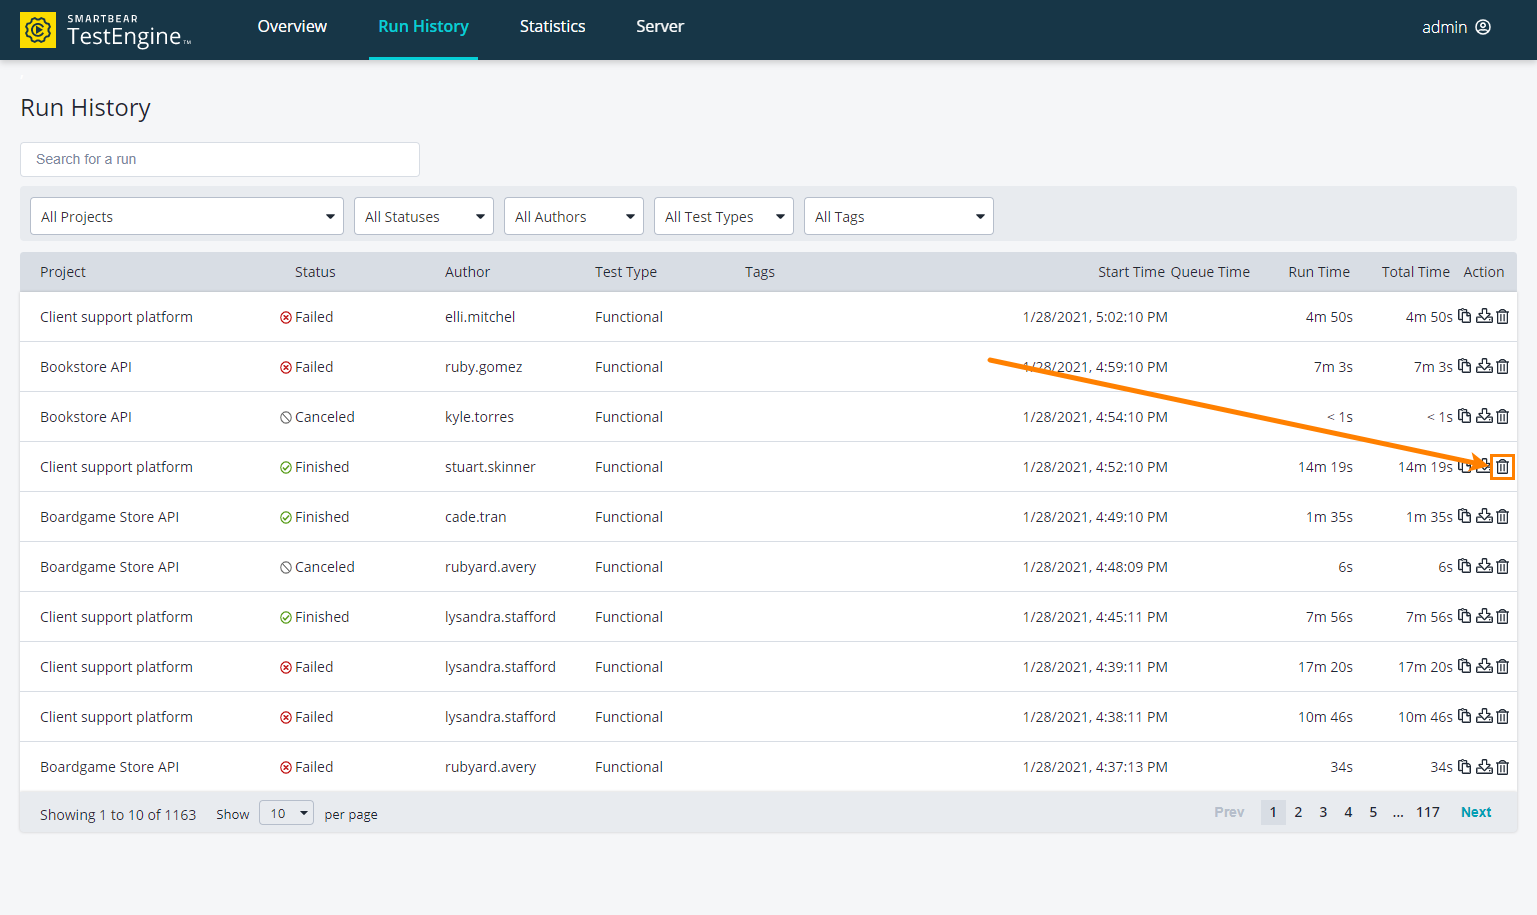Jump to page 117 of results
This screenshot has height=915, width=1537.
point(1428,812)
